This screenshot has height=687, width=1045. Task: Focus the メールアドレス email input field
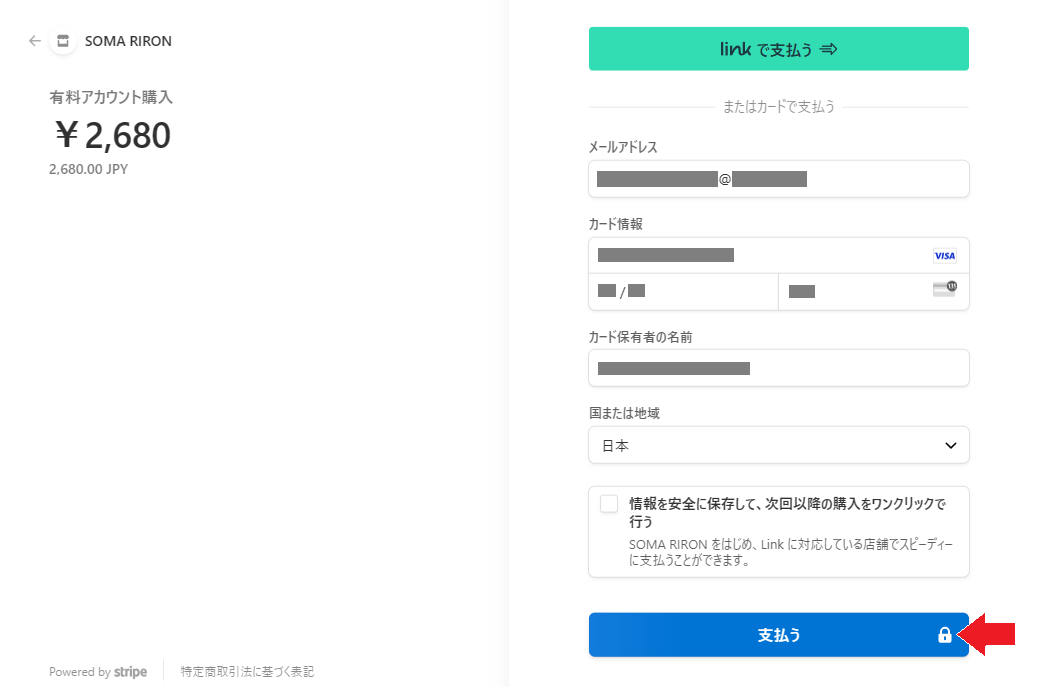point(778,180)
